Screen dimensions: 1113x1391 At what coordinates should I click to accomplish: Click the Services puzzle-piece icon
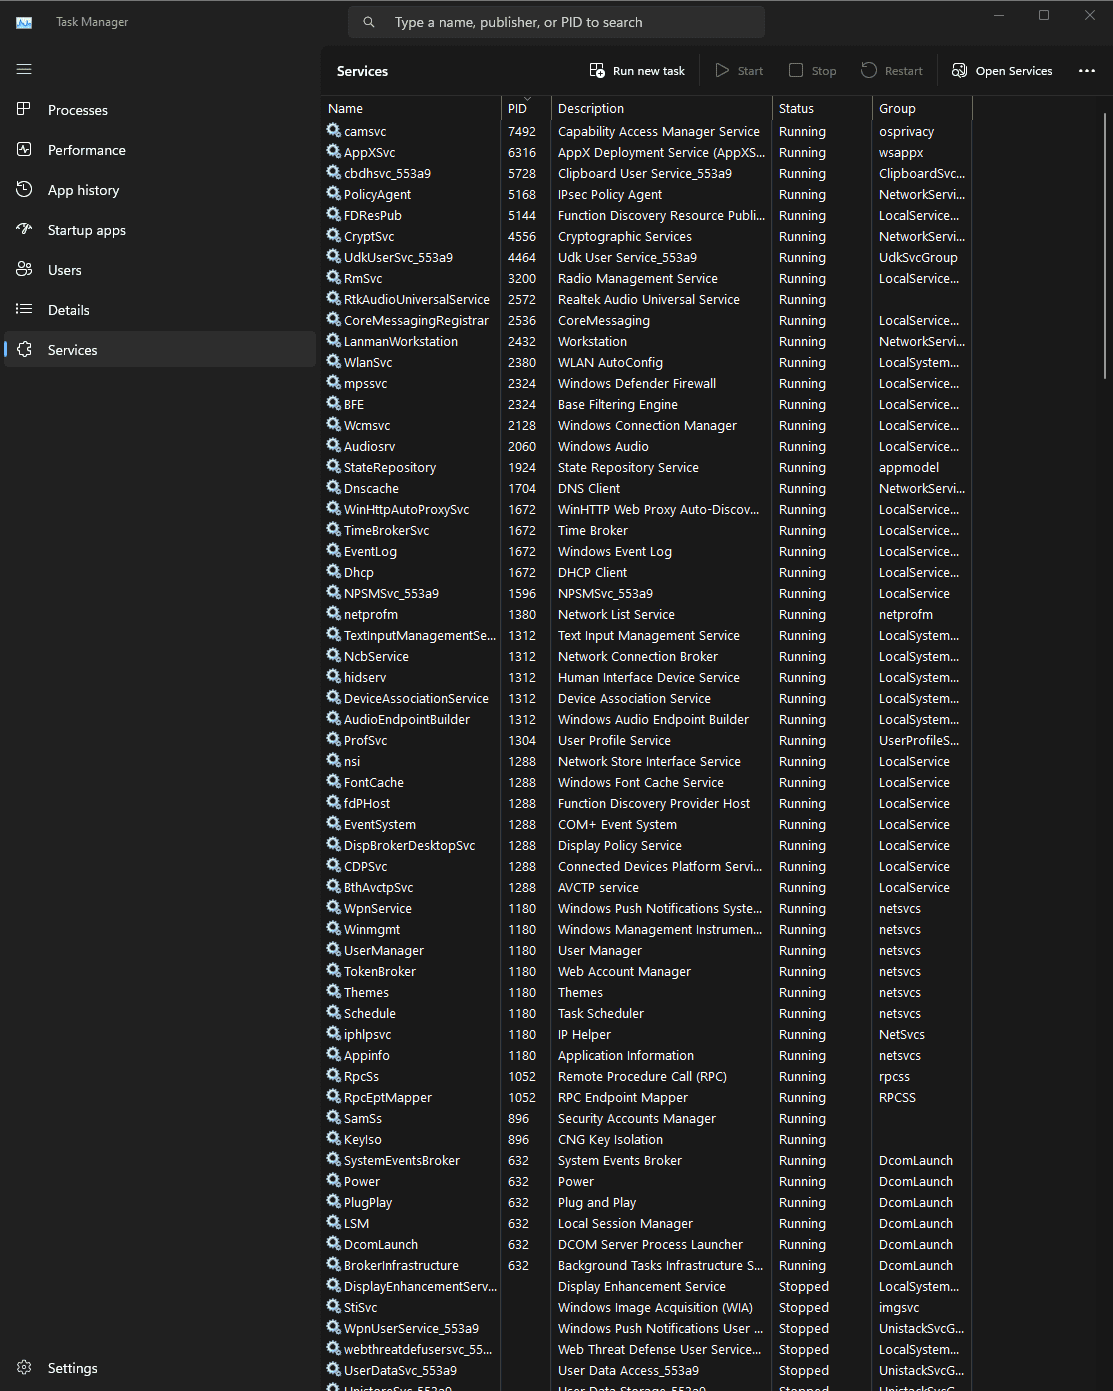[x=24, y=349]
